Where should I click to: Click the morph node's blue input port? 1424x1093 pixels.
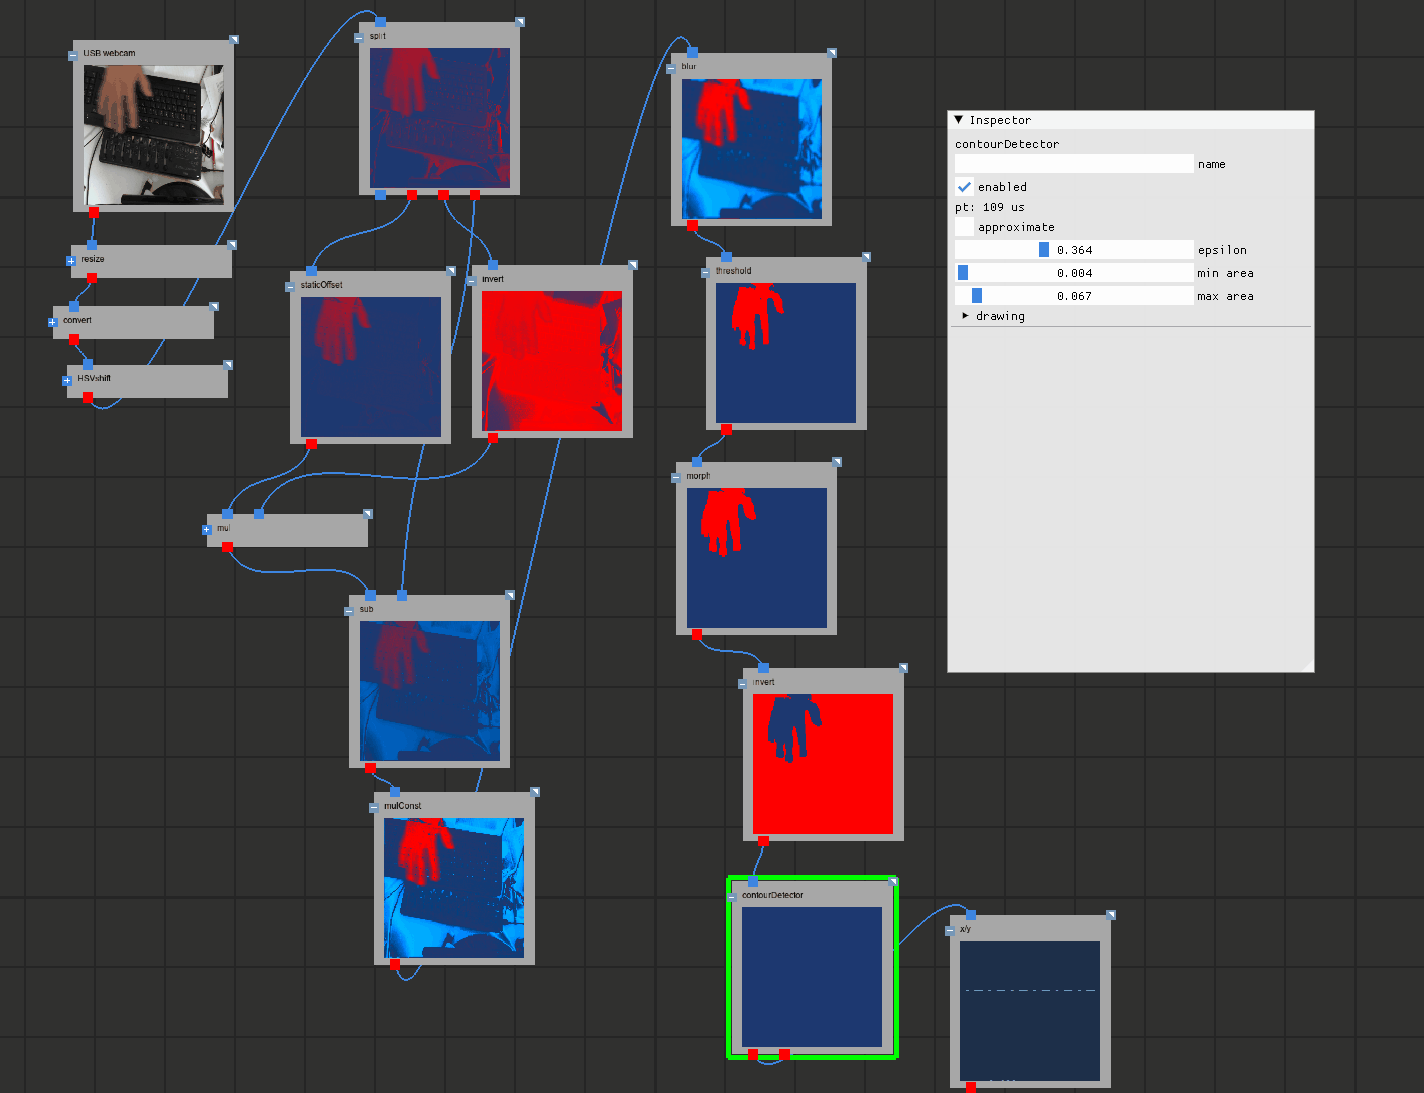point(697,462)
